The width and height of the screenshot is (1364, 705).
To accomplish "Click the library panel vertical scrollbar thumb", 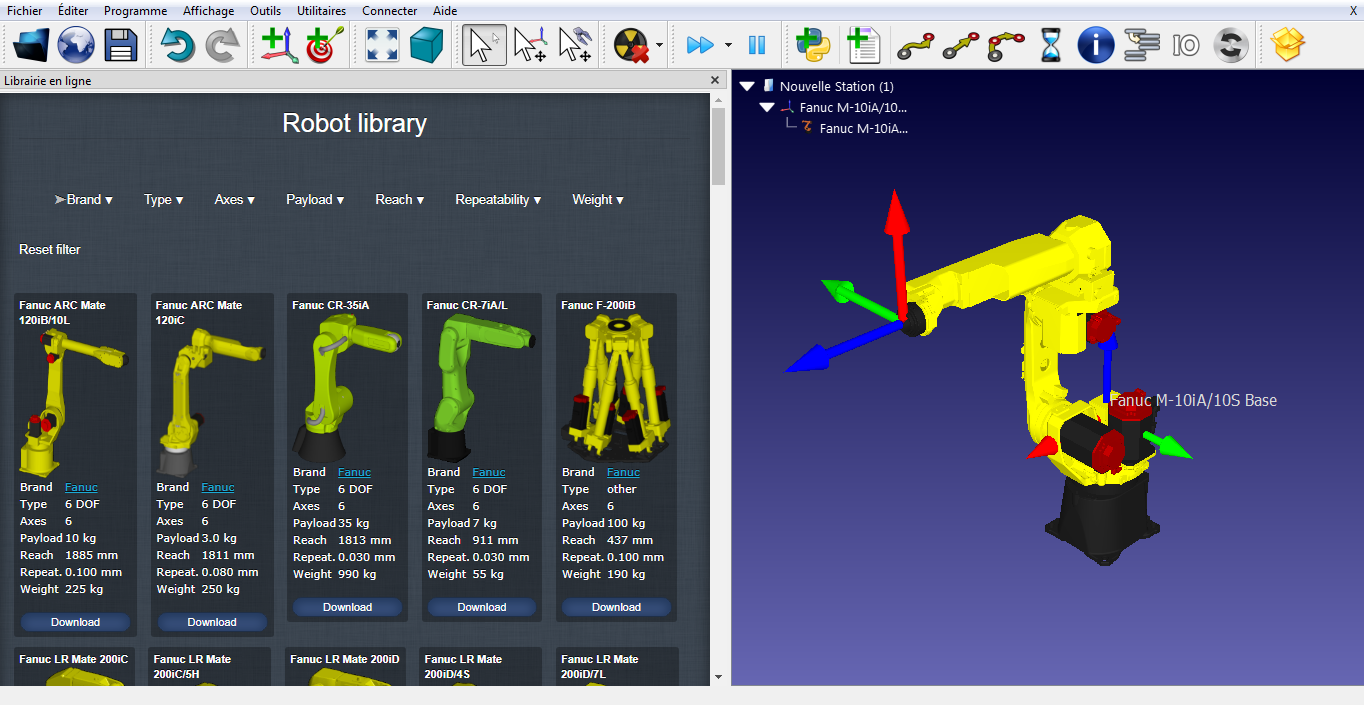I will click(x=719, y=147).
